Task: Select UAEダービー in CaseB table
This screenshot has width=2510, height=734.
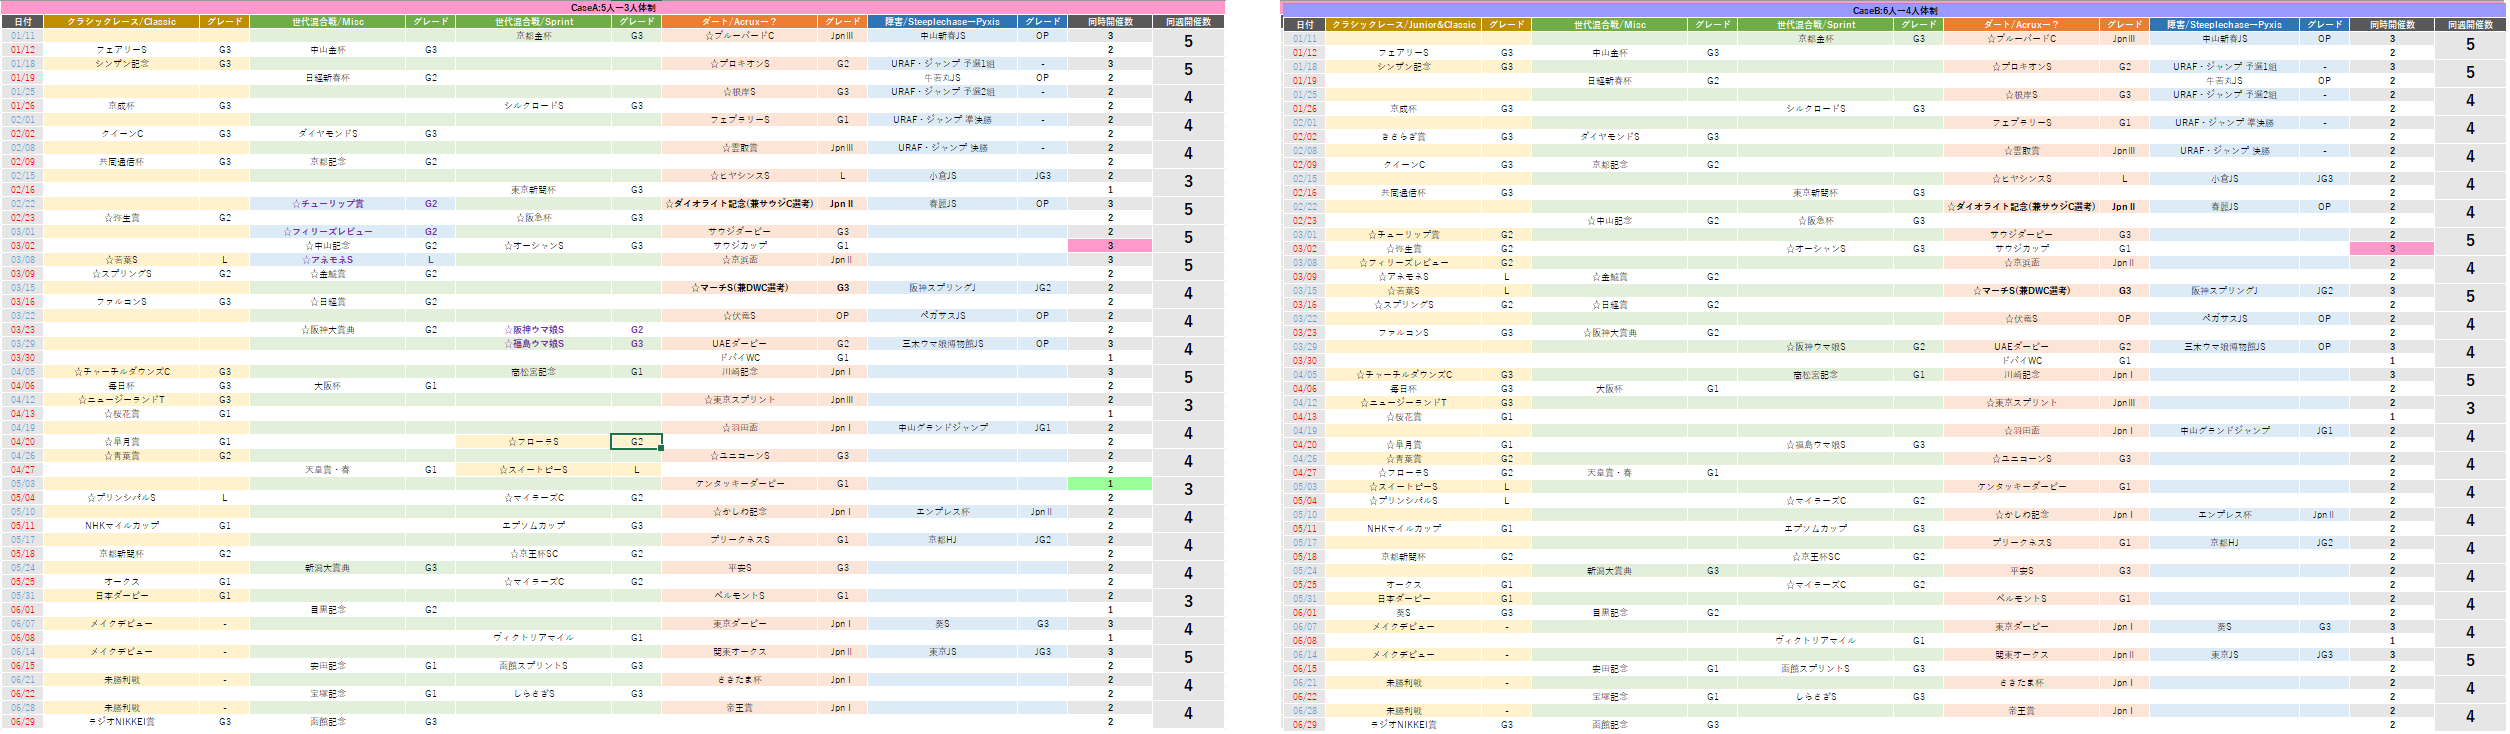Action: click(x=2021, y=346)
